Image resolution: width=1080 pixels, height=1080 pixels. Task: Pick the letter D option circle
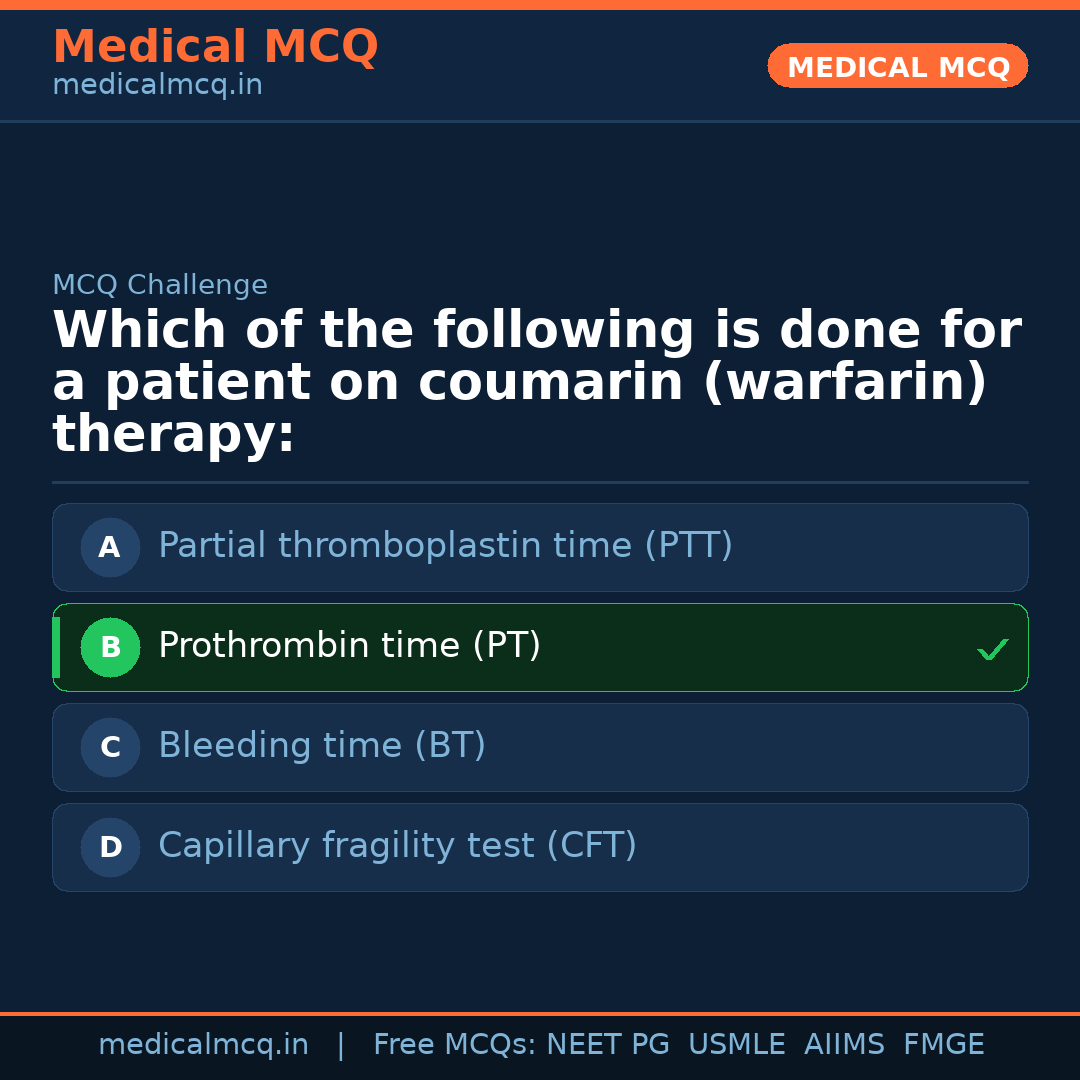[110, 847]
